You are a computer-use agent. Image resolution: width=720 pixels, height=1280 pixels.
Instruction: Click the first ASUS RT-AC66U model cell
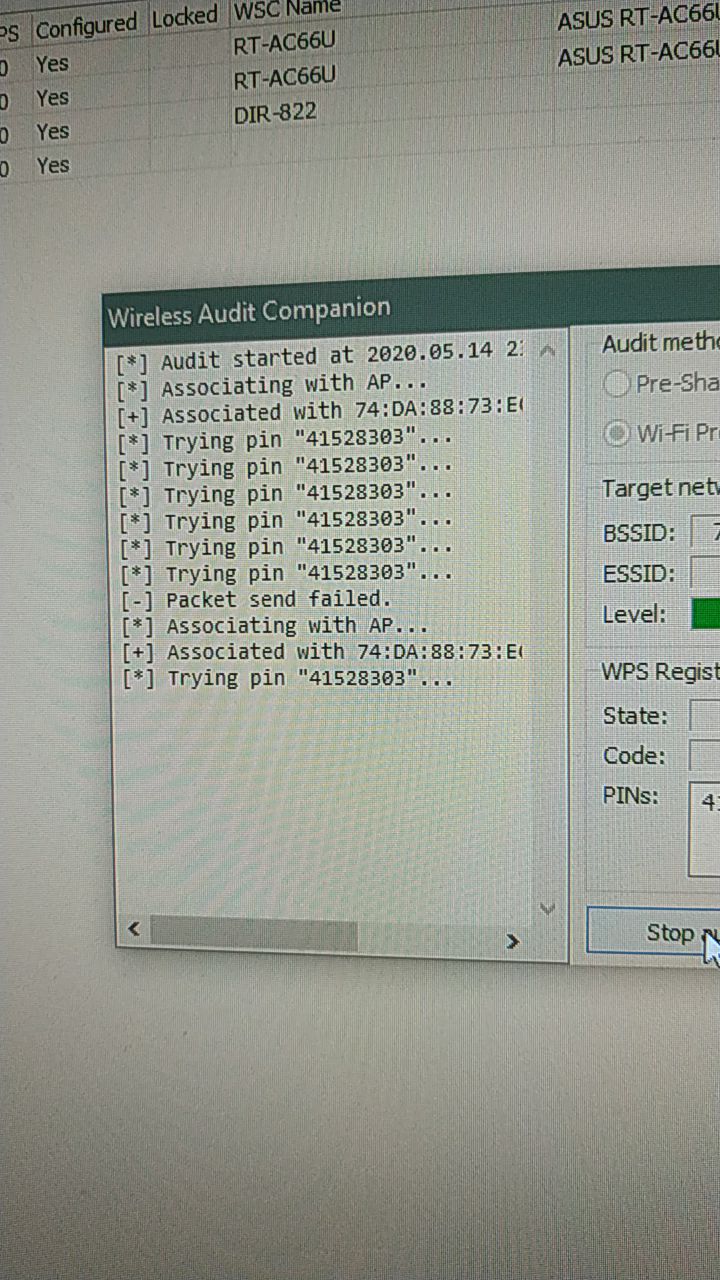point(638,18)
